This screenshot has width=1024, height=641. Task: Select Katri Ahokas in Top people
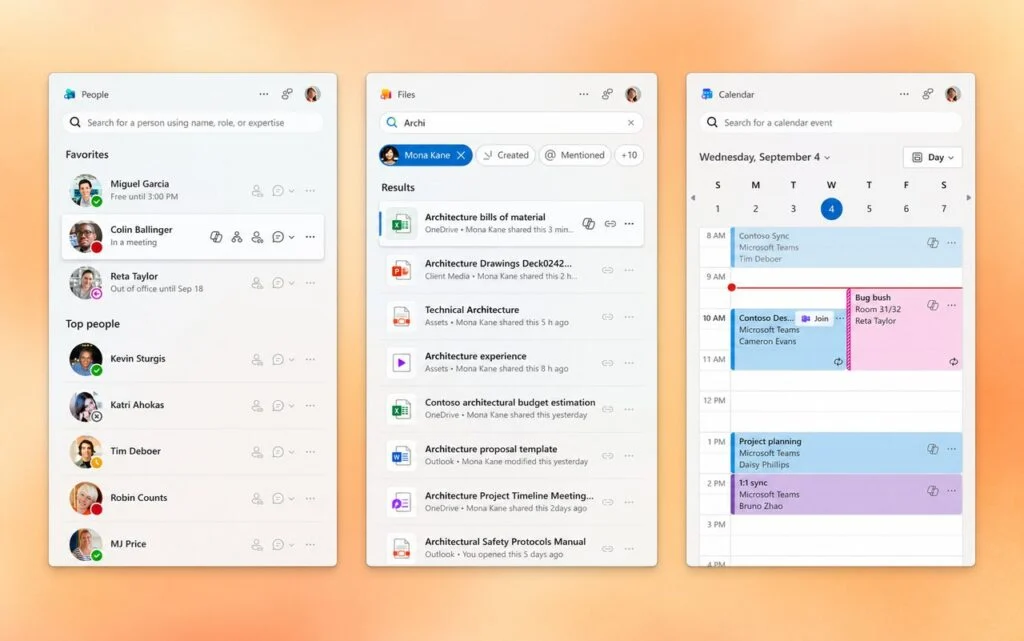(x=193, y=405)
